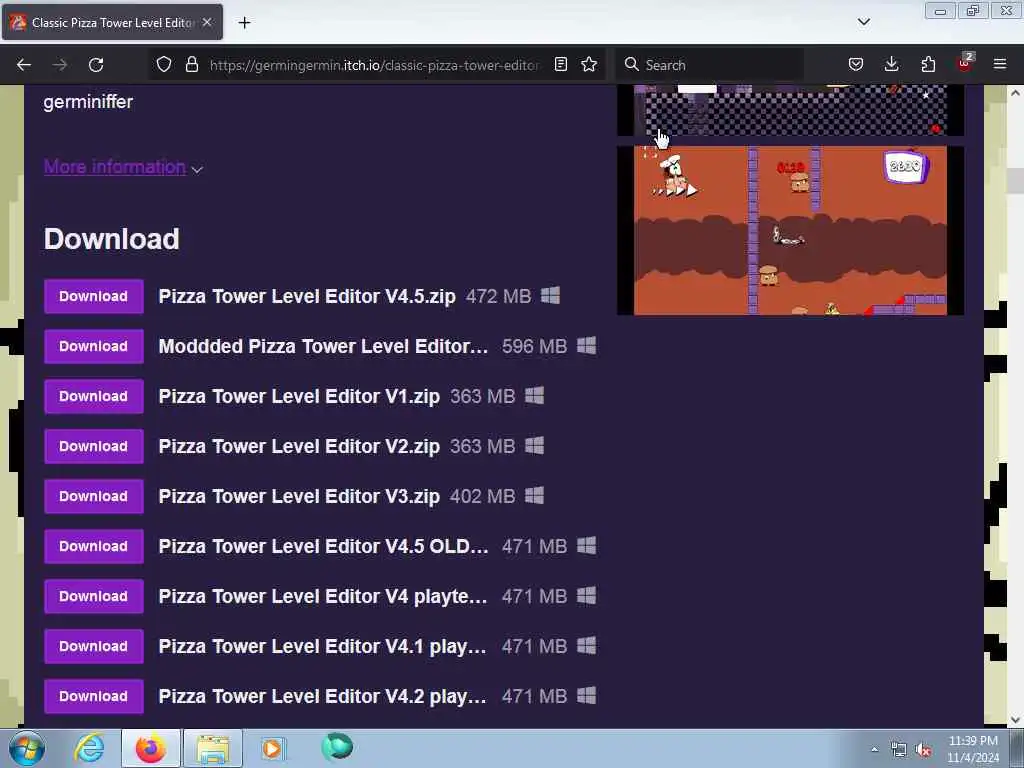The height and width of the screenshot is (768, 1024).
Task: Click the Download section heading
Action: pos(112,239)
